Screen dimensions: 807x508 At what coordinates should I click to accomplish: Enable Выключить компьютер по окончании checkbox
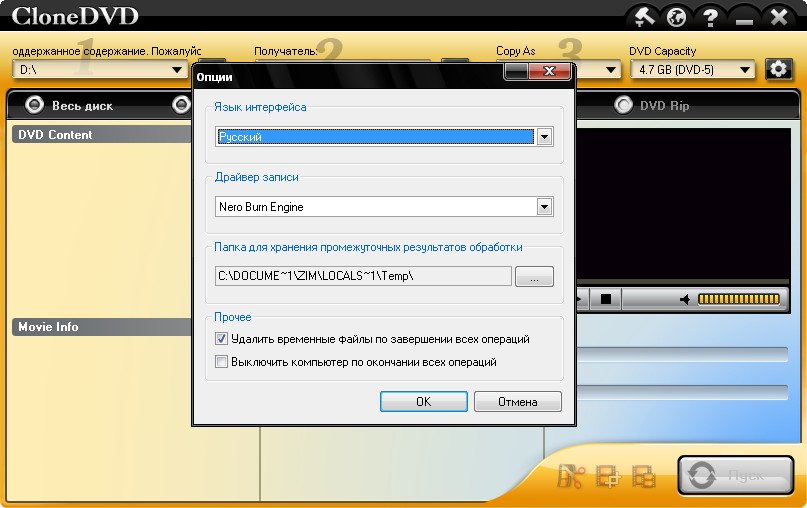(x=221, y=361)
